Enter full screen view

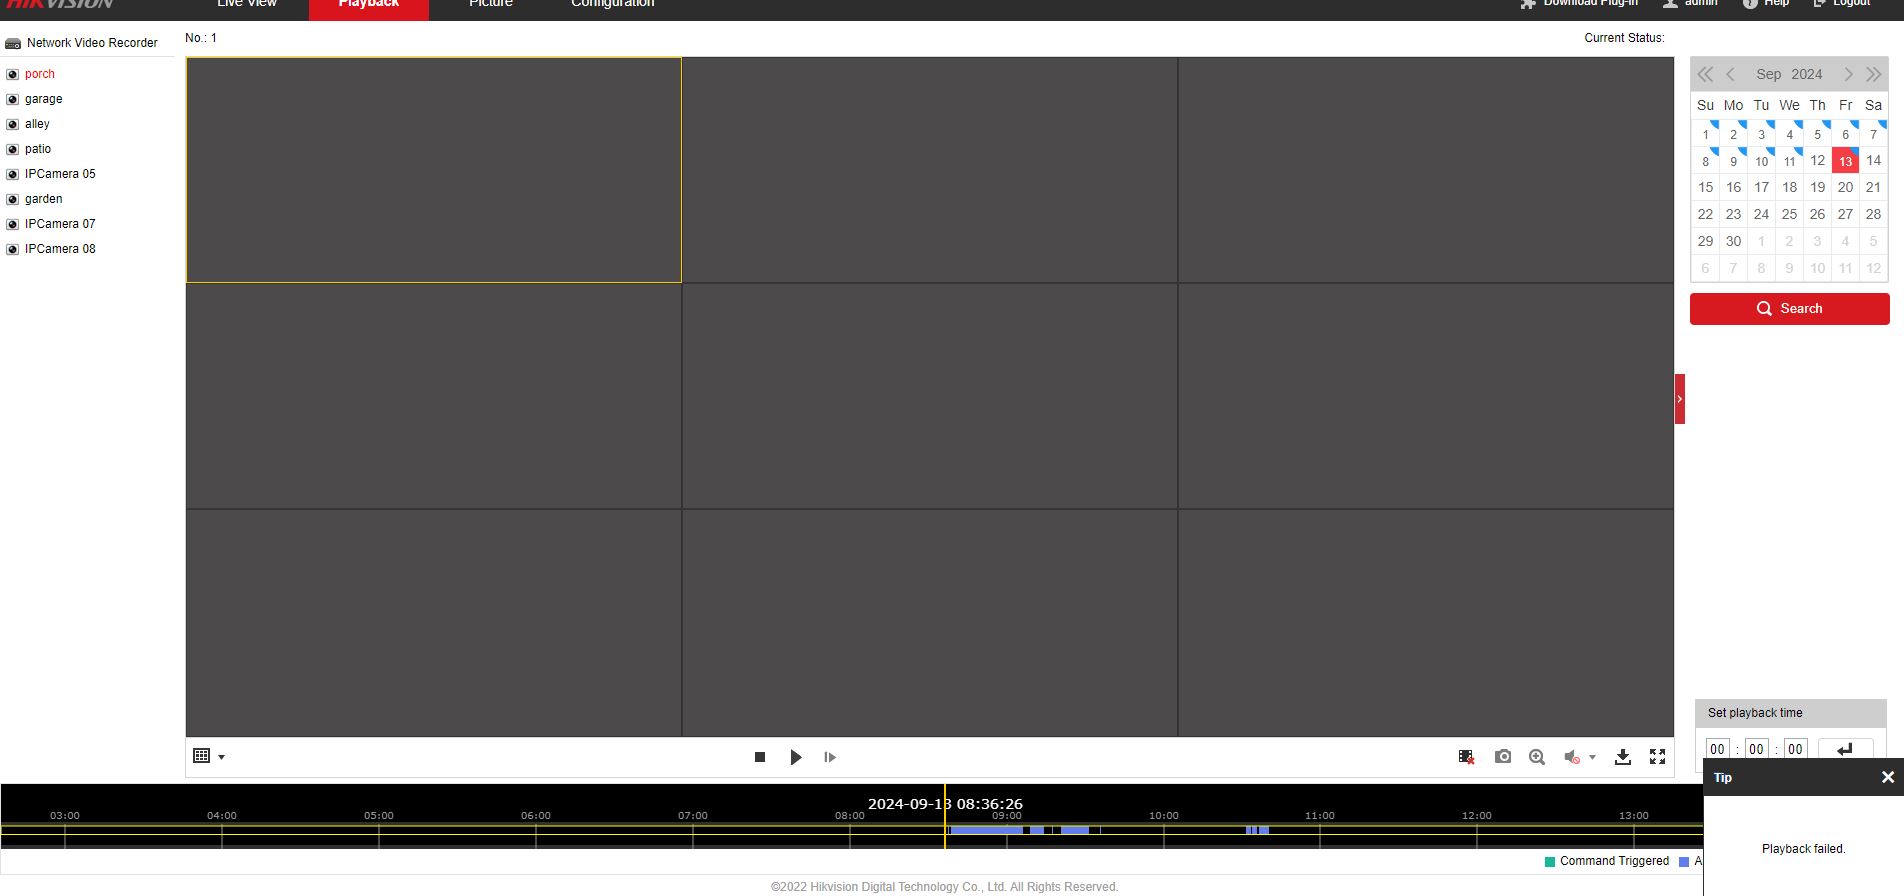1657,757
